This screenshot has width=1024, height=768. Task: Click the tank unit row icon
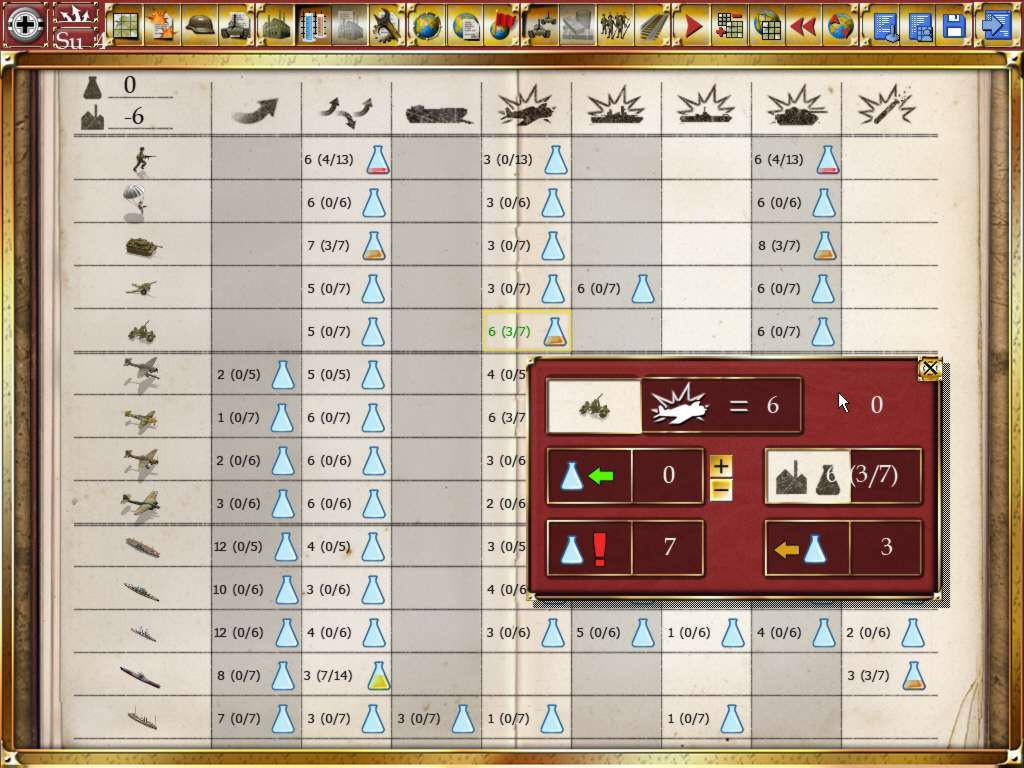143,246
